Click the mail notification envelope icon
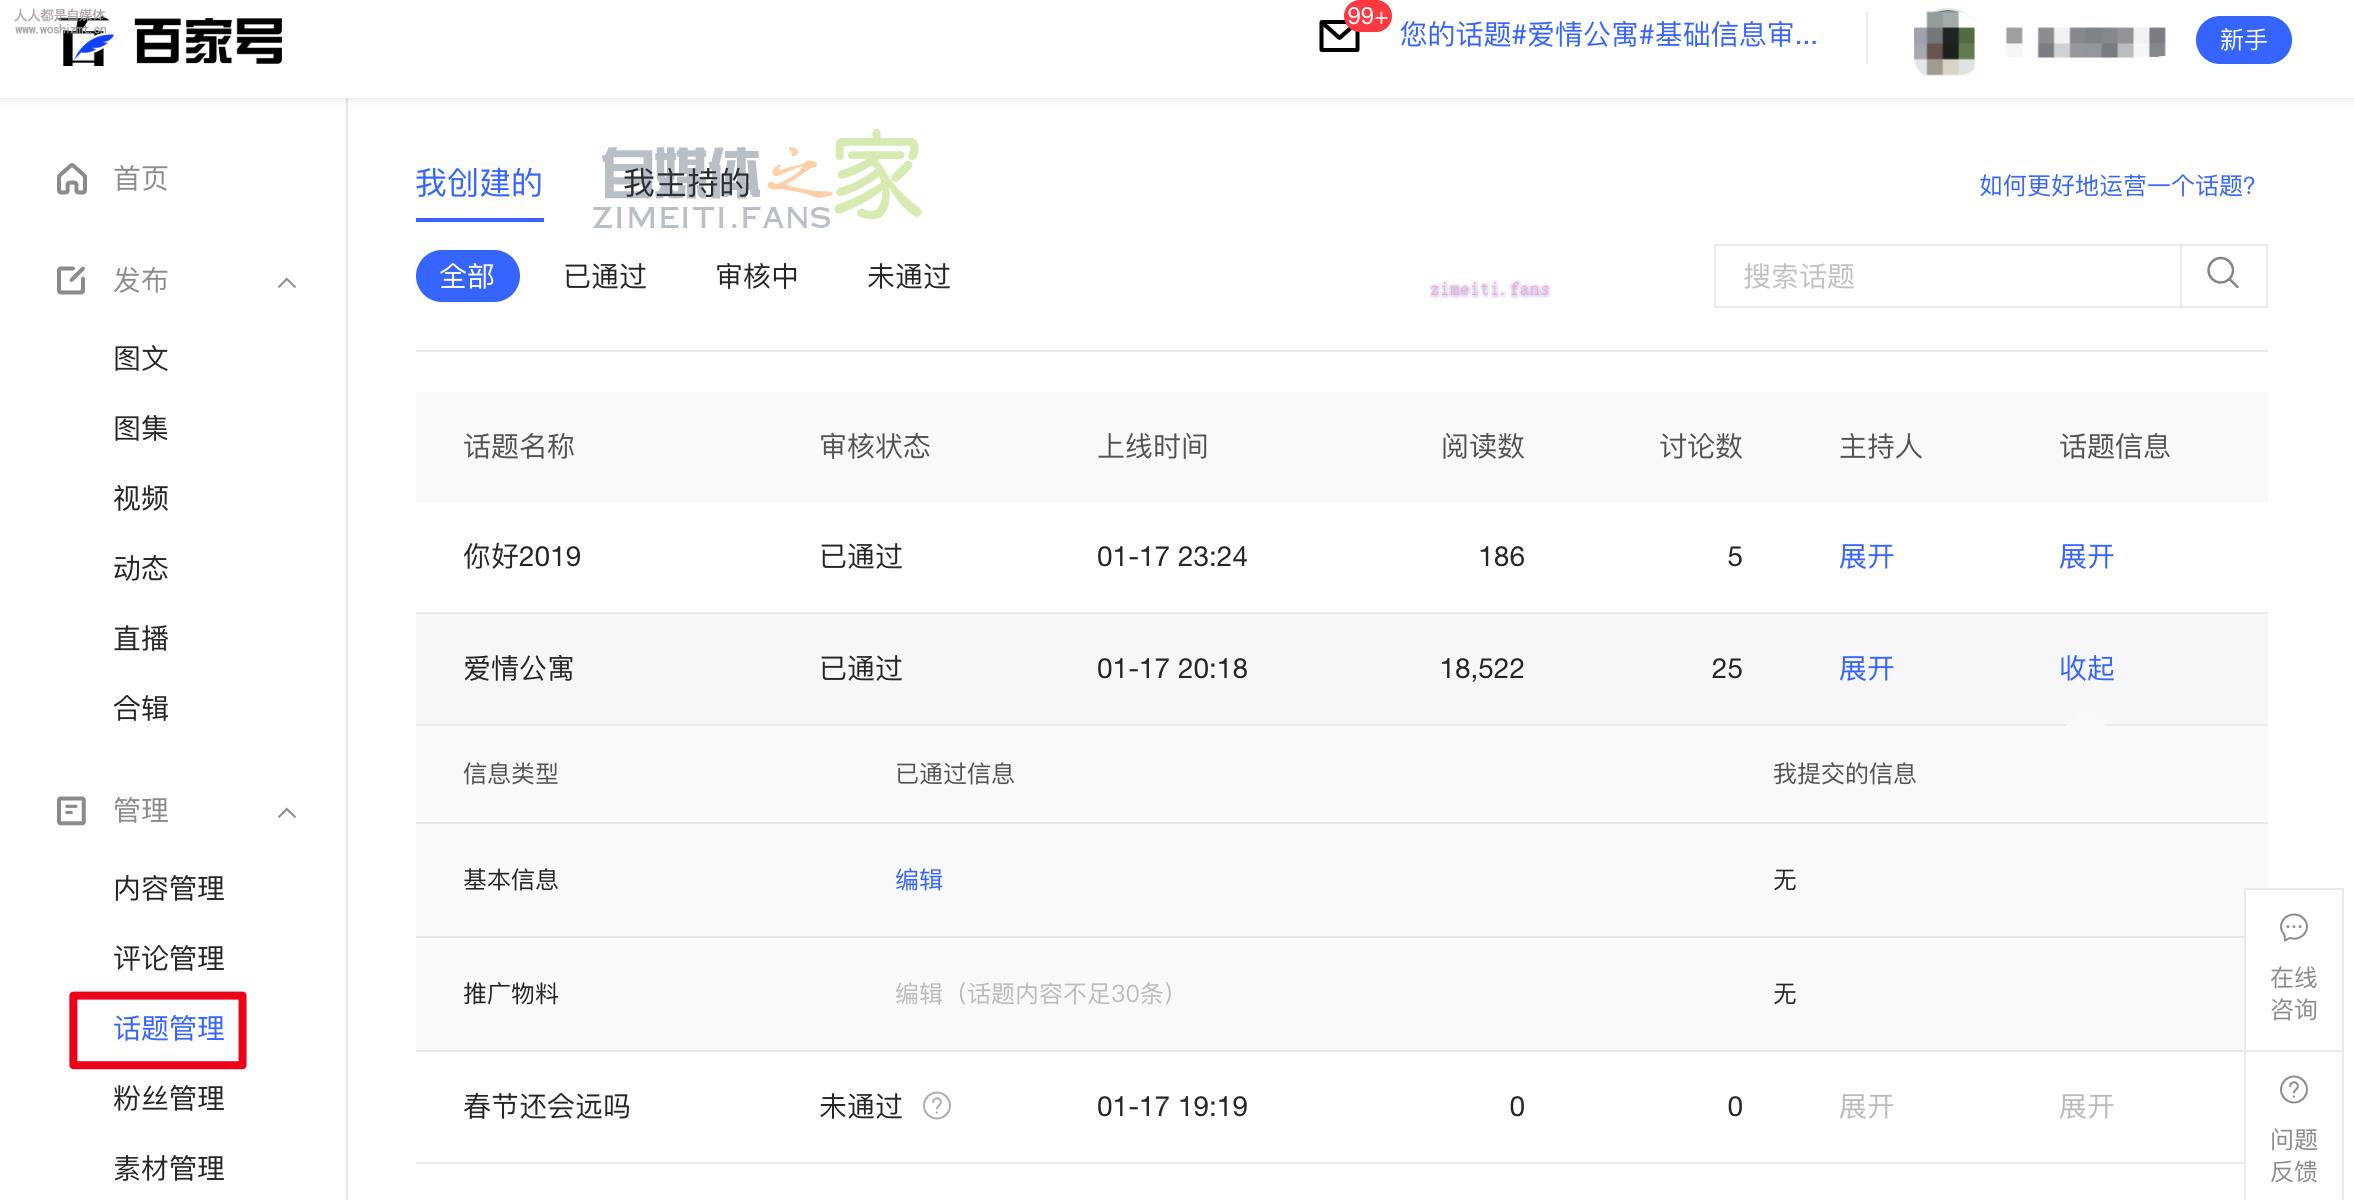Screen dimensions: 2354x1200 coord(1339,37)
